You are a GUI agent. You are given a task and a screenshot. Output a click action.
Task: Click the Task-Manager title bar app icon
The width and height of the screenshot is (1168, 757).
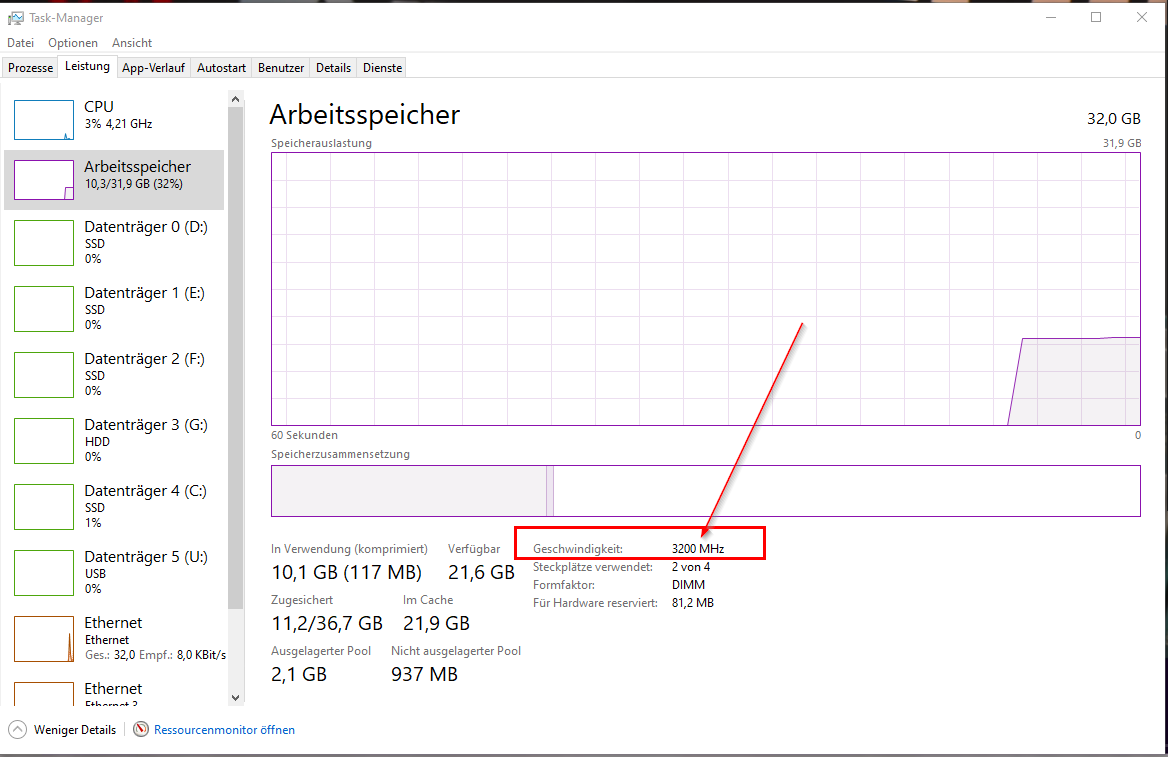click(x=16, y=17)
